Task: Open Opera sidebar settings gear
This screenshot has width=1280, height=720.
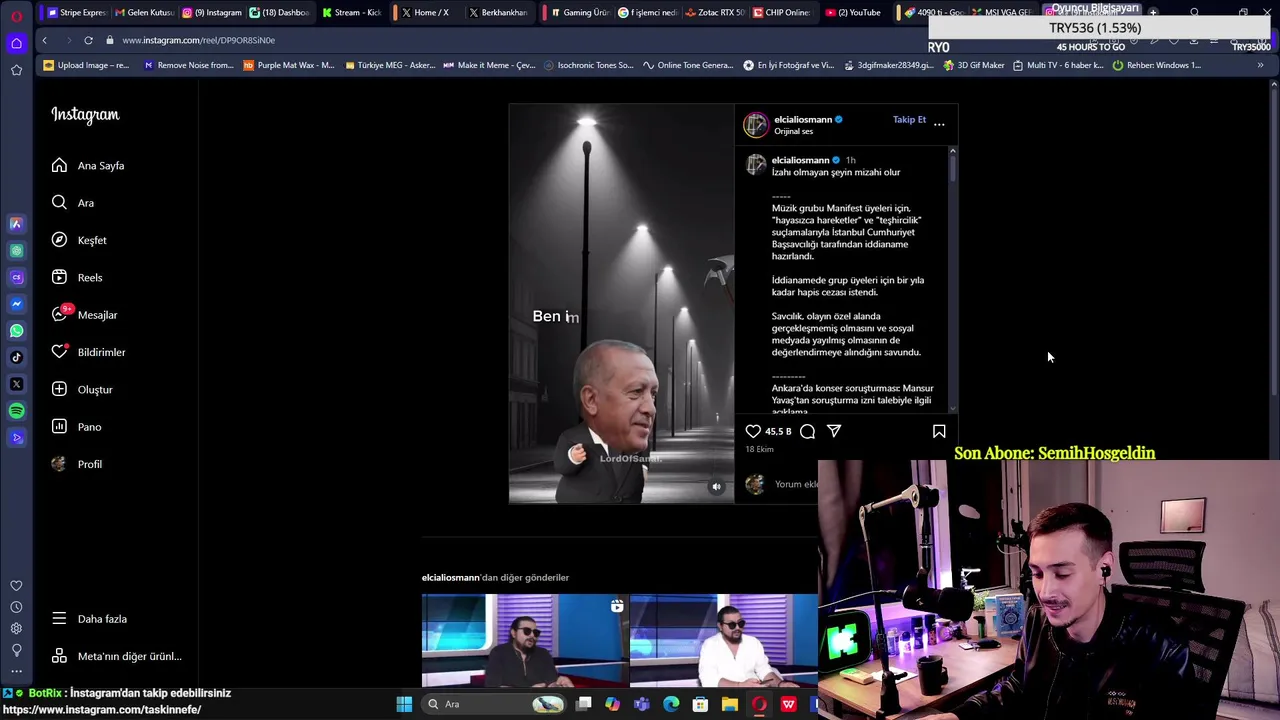Action: [16, 629]
